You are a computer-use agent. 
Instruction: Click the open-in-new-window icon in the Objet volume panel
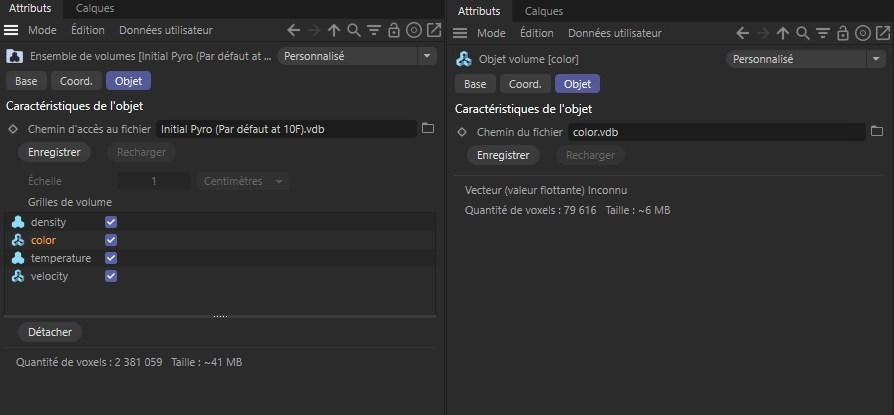880,33
